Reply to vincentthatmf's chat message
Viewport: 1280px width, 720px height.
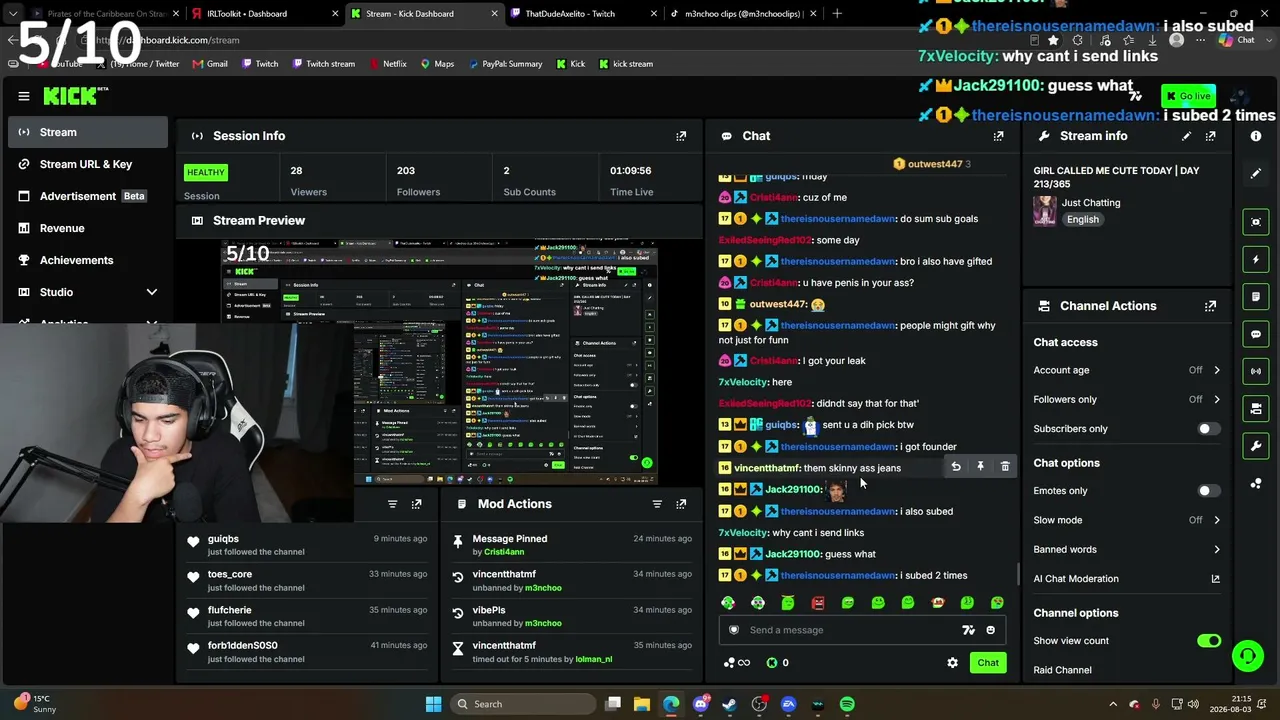click(956, 467)
